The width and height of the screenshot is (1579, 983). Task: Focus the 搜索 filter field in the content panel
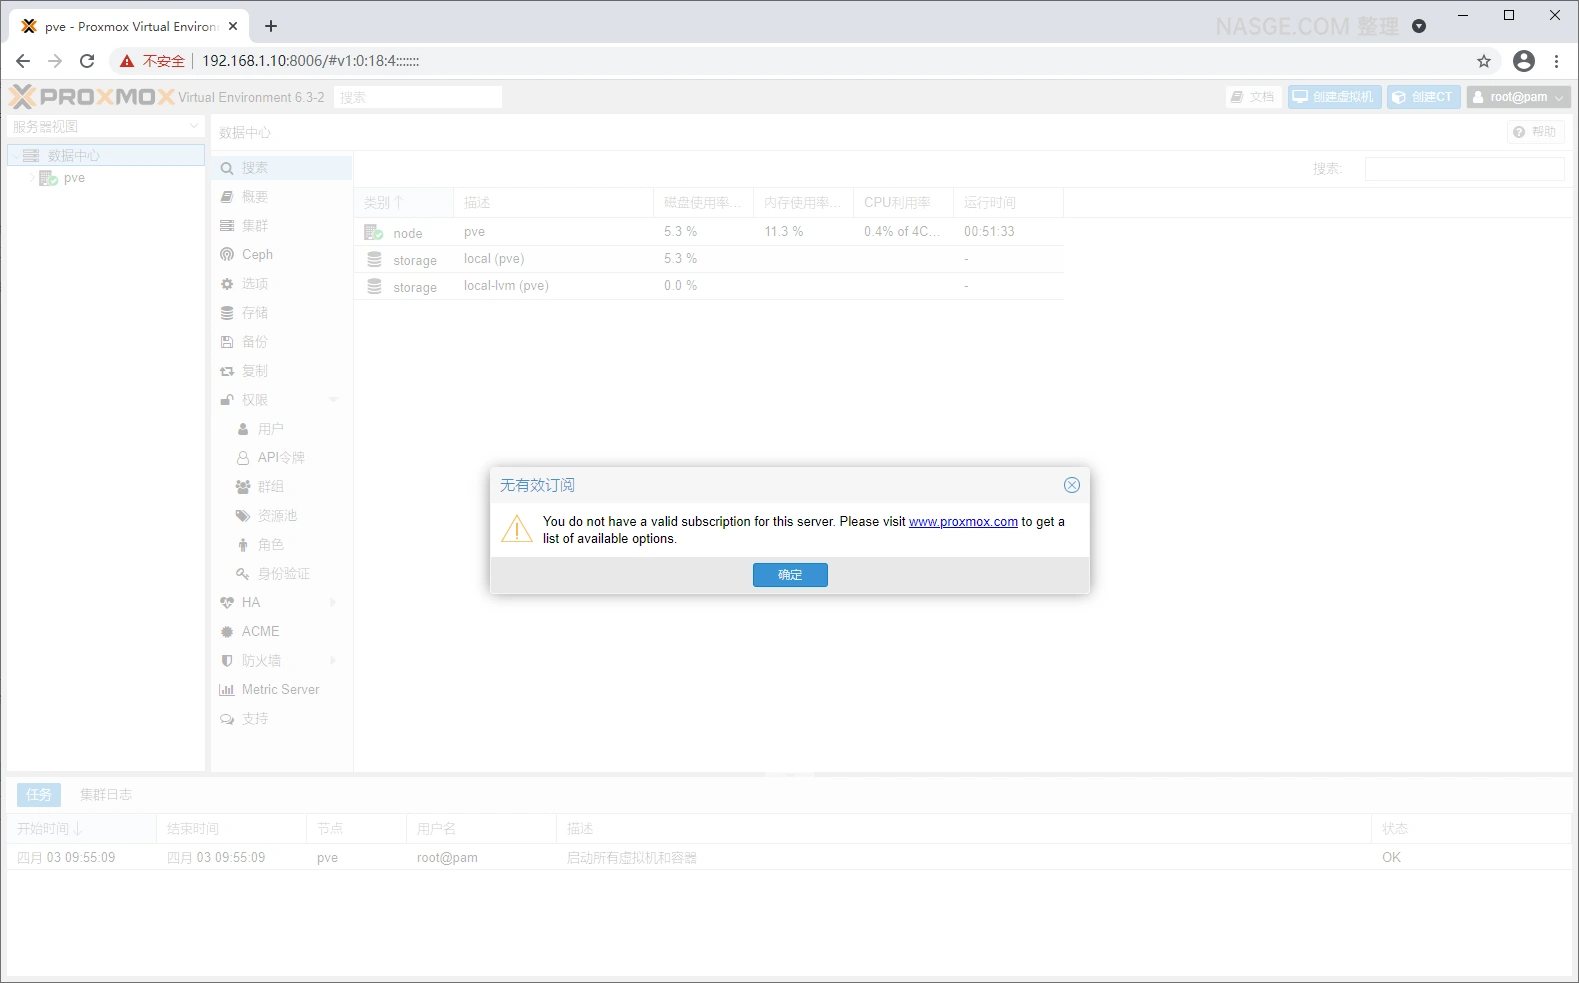pos(1464,169)
